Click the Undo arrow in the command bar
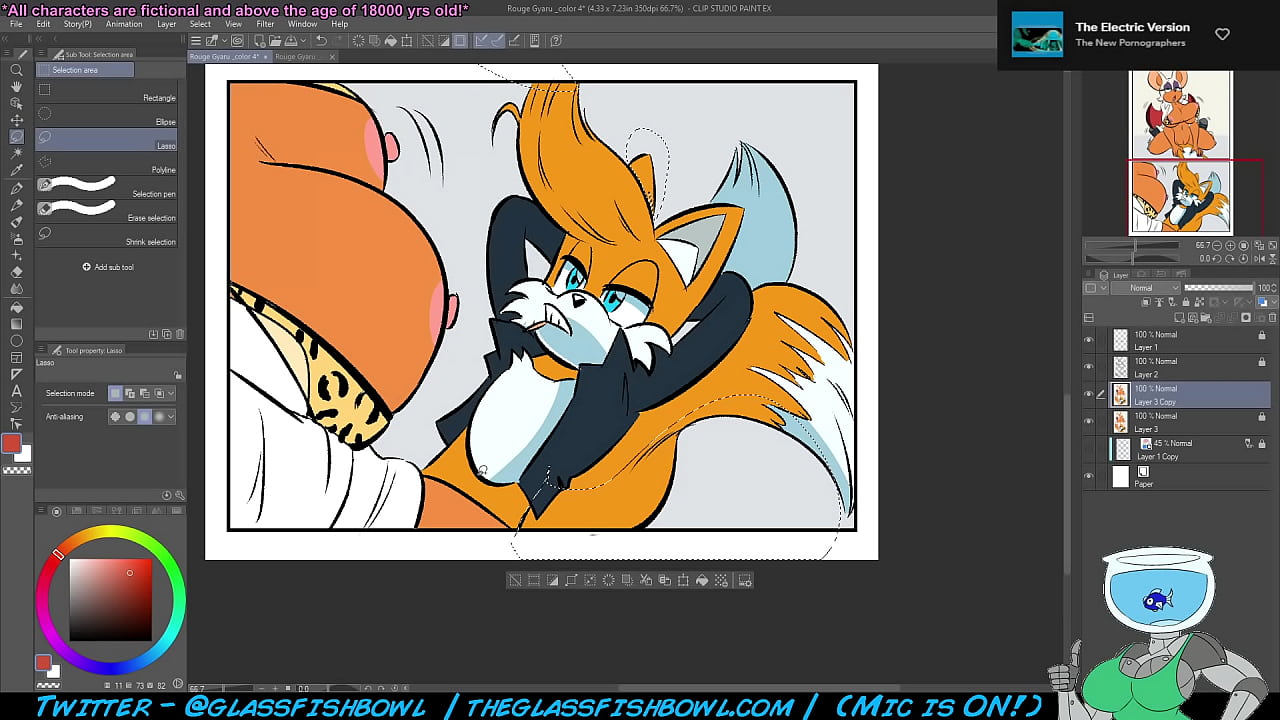Screen dimensions: 1280x720 pyautogui.click(x=321, y=41)
